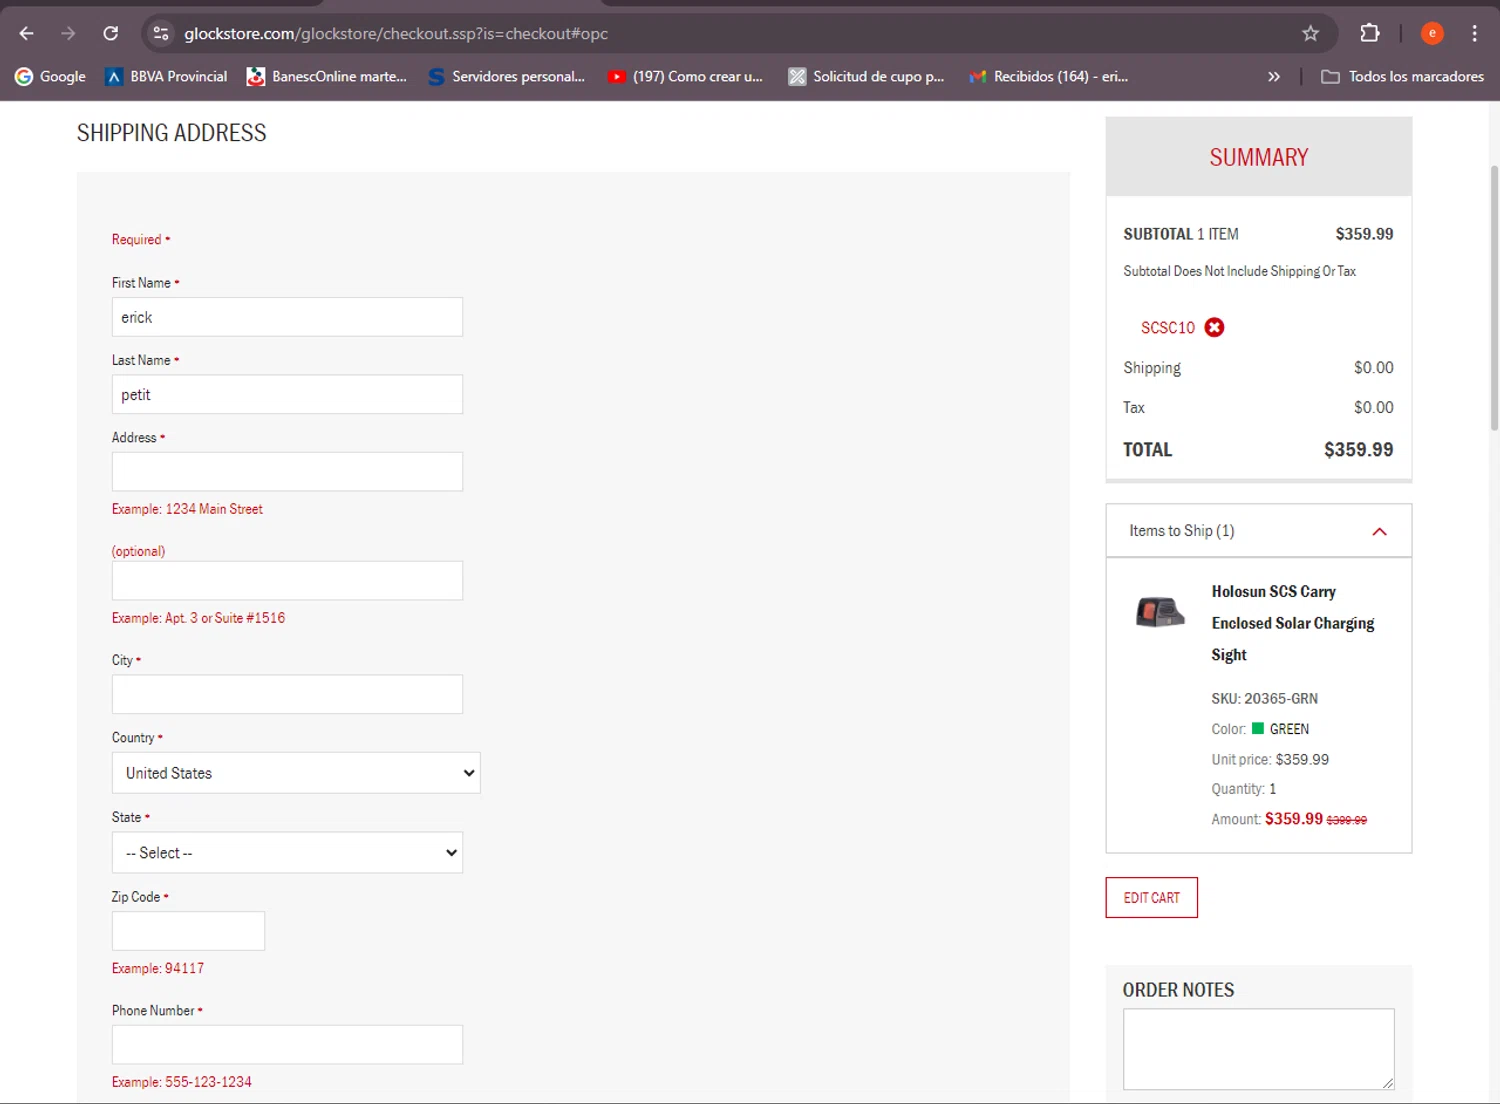Click the browser forward arrow
This screenshot has height=1104, width=1500.
coord(68,33)
